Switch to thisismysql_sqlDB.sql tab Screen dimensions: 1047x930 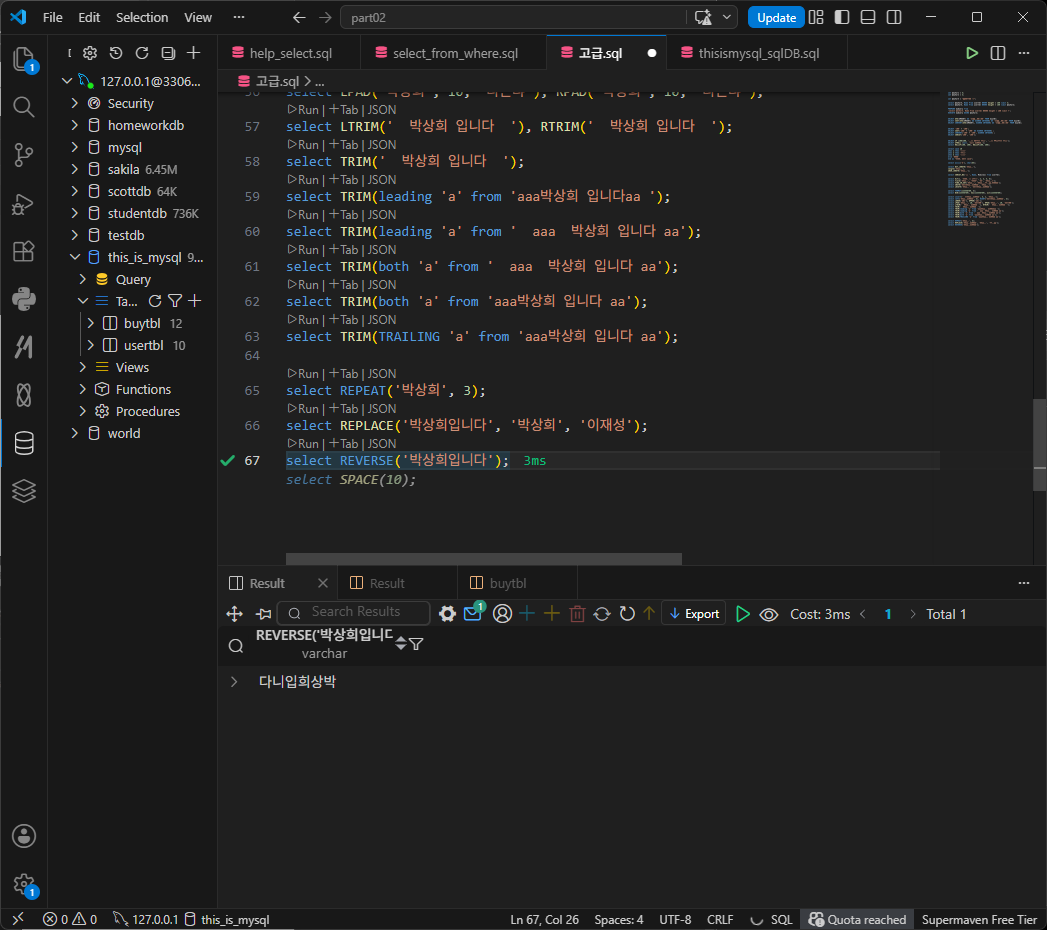tap(757, 53)
